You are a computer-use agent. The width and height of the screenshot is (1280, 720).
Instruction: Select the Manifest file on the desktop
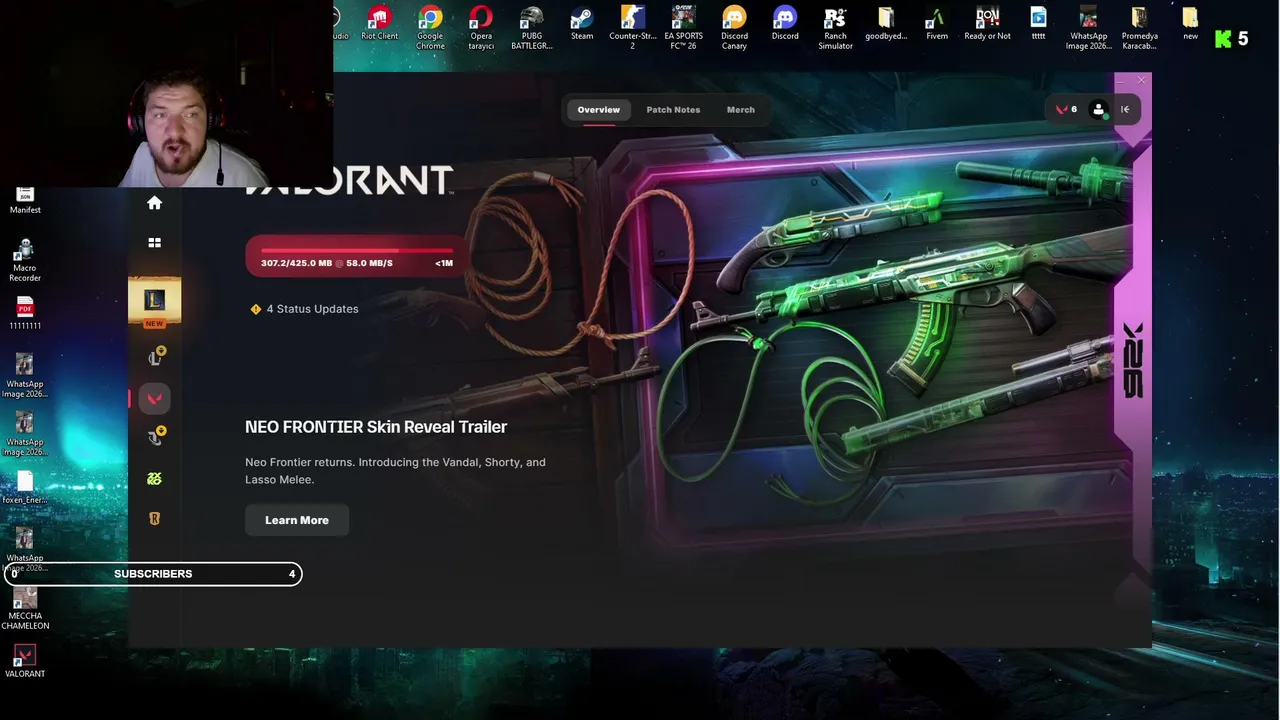pyautogui.click(x=25, y=201)
